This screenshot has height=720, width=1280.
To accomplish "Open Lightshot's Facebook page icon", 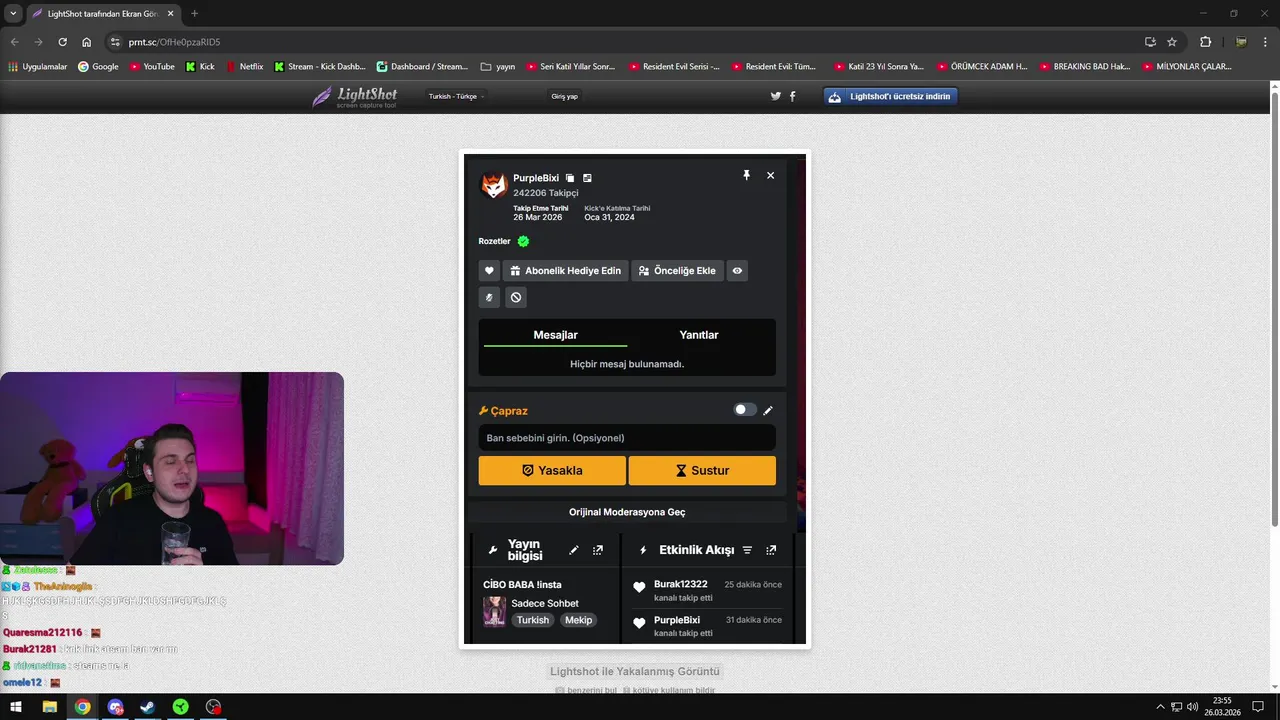I will [793, 96].
